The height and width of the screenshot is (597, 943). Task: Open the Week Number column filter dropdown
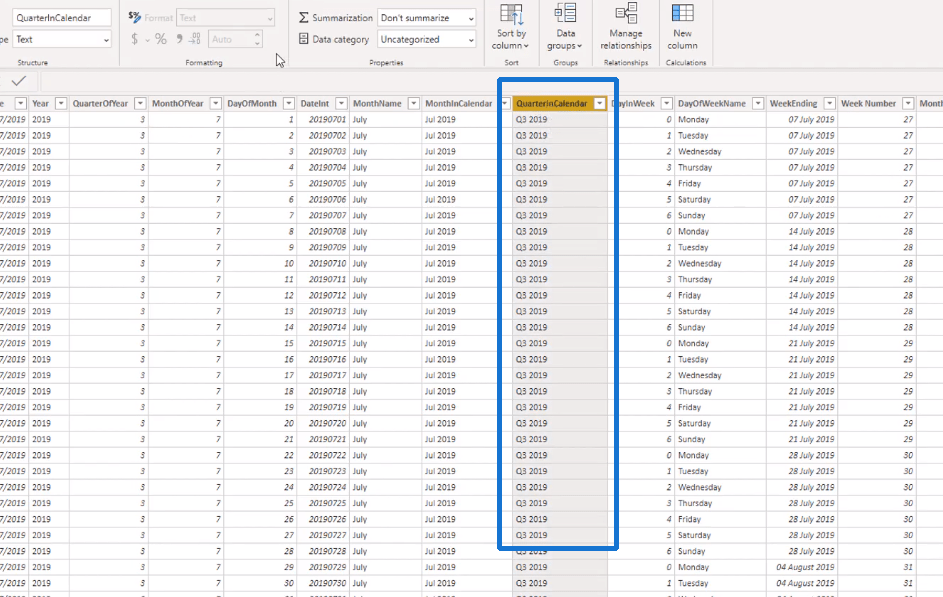coord(908,103)
